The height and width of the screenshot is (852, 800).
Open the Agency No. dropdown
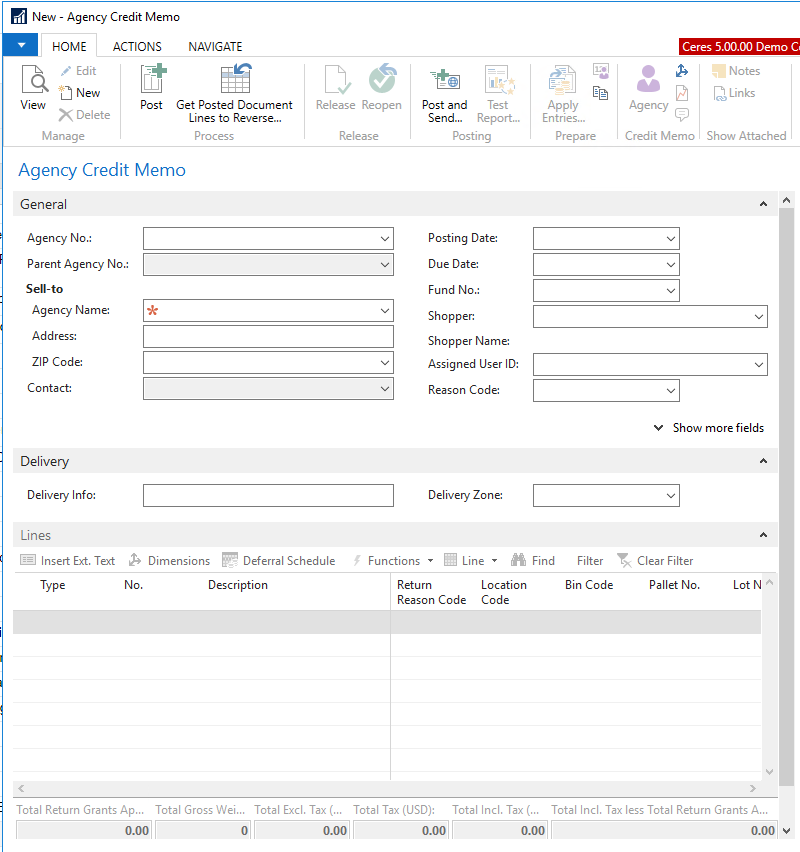pos(385,239)
